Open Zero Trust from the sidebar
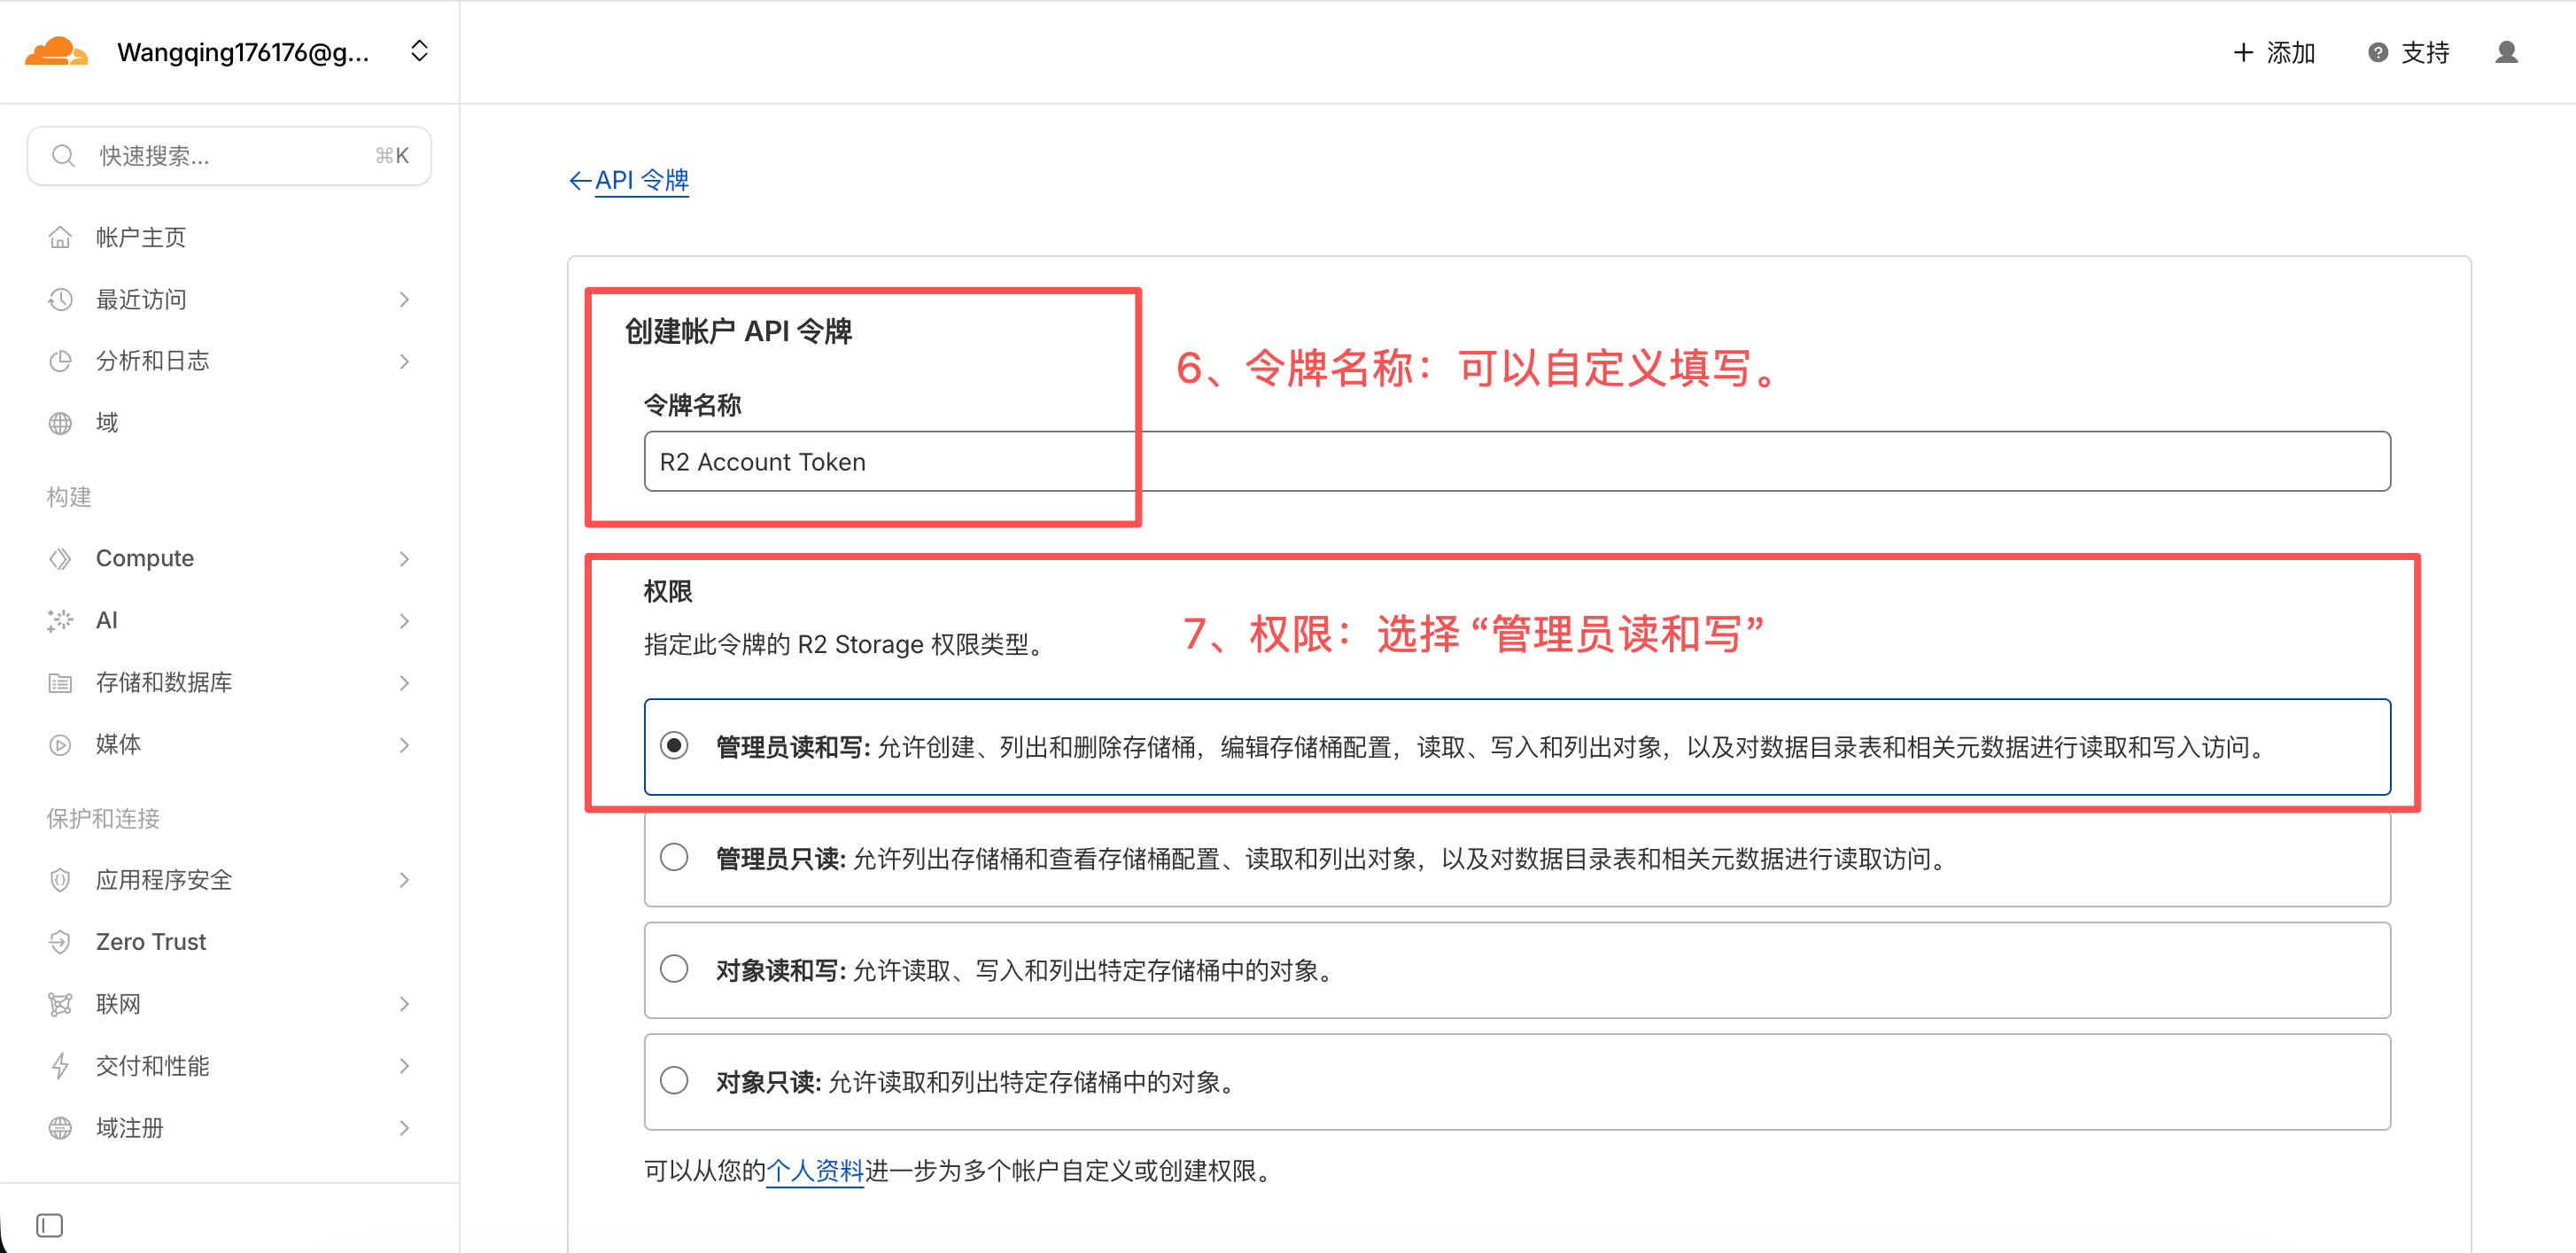The height and width of the screenshot is (1253, 2576). (x=150, y=941)
